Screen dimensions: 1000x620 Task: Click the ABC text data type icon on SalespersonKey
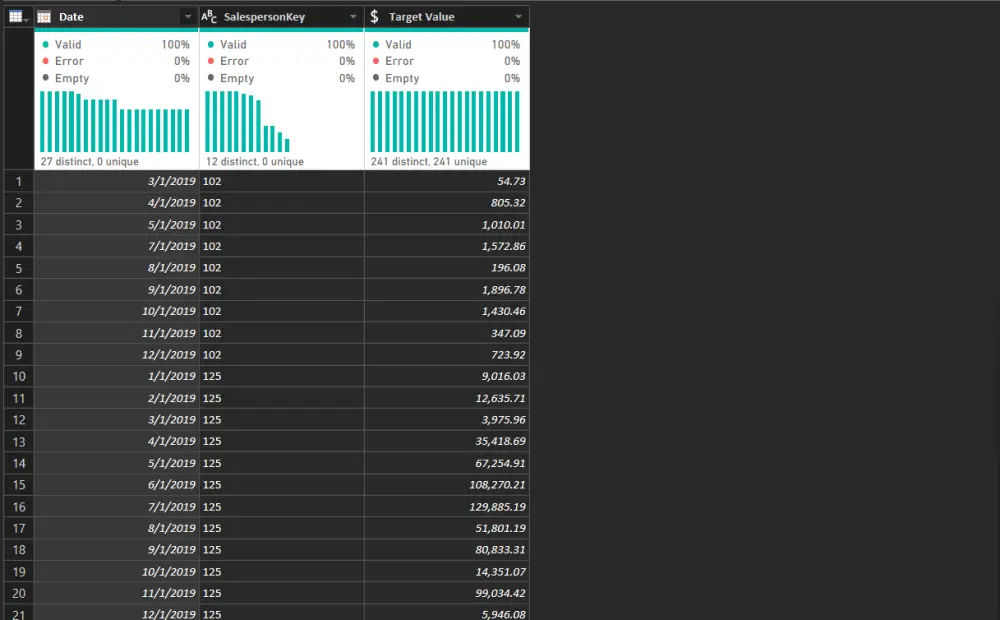[x=207, y=16]
